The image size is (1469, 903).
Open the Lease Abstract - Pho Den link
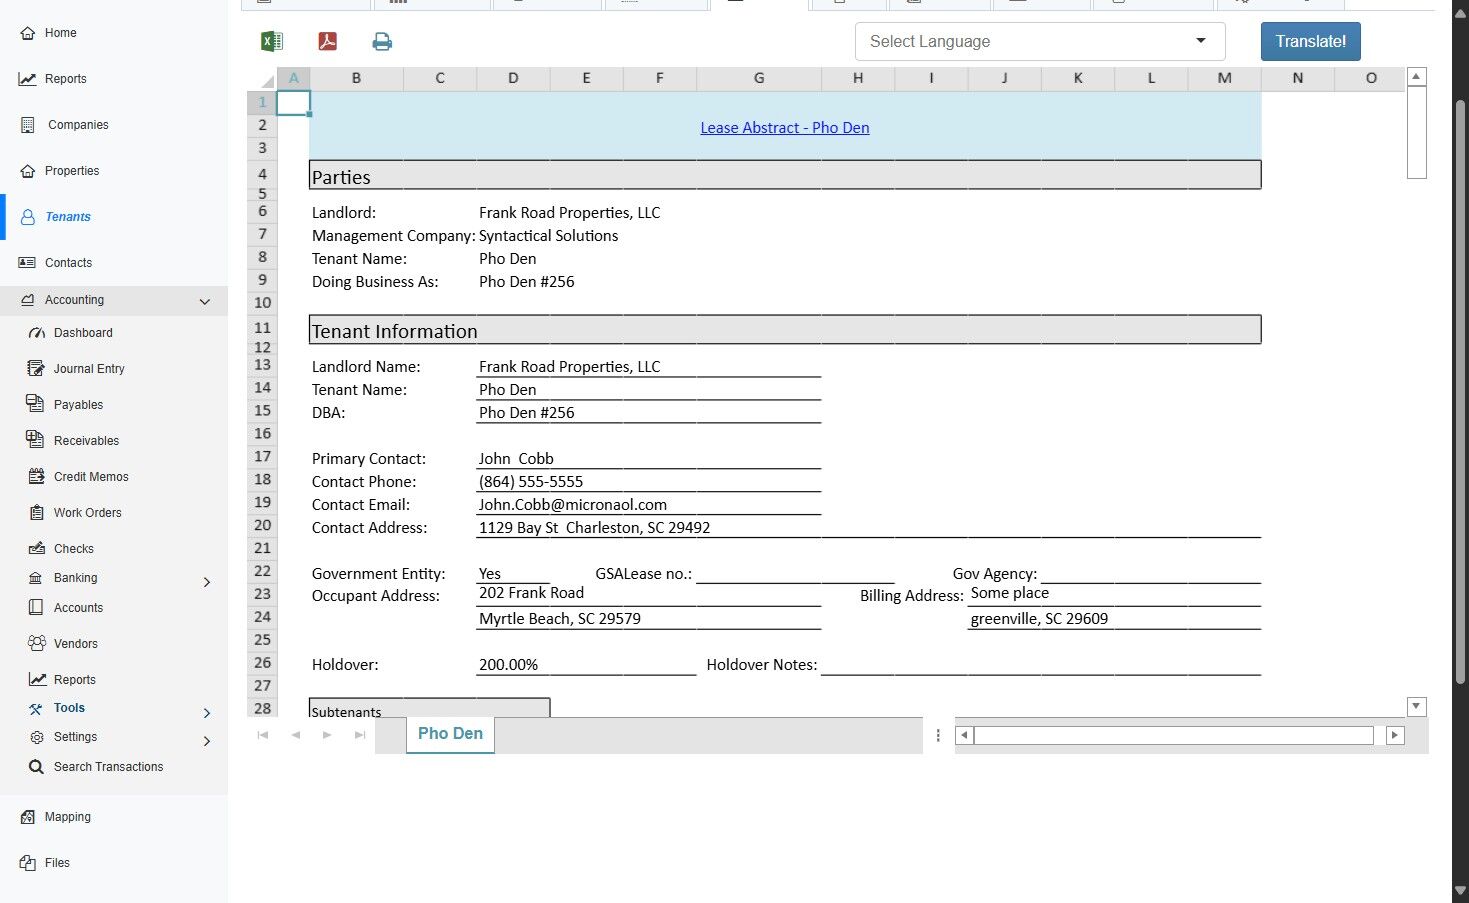[784, 128]
